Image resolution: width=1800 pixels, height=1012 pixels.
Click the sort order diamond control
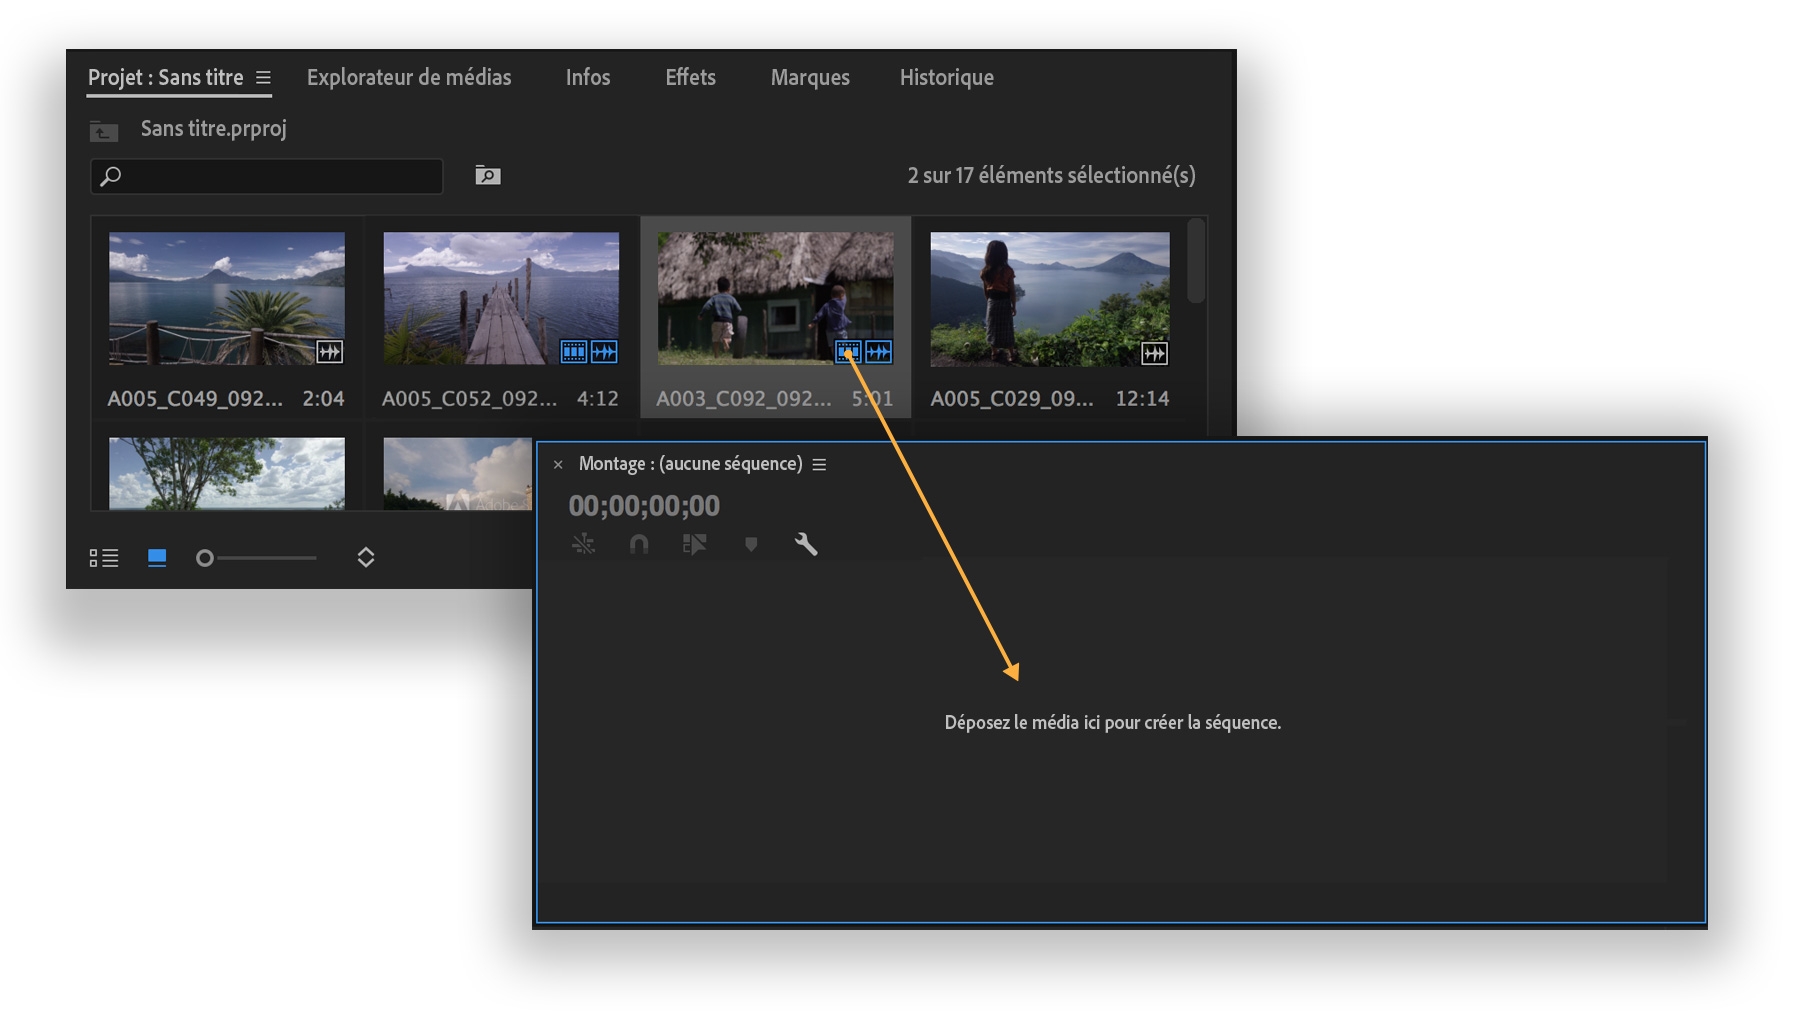365,557
